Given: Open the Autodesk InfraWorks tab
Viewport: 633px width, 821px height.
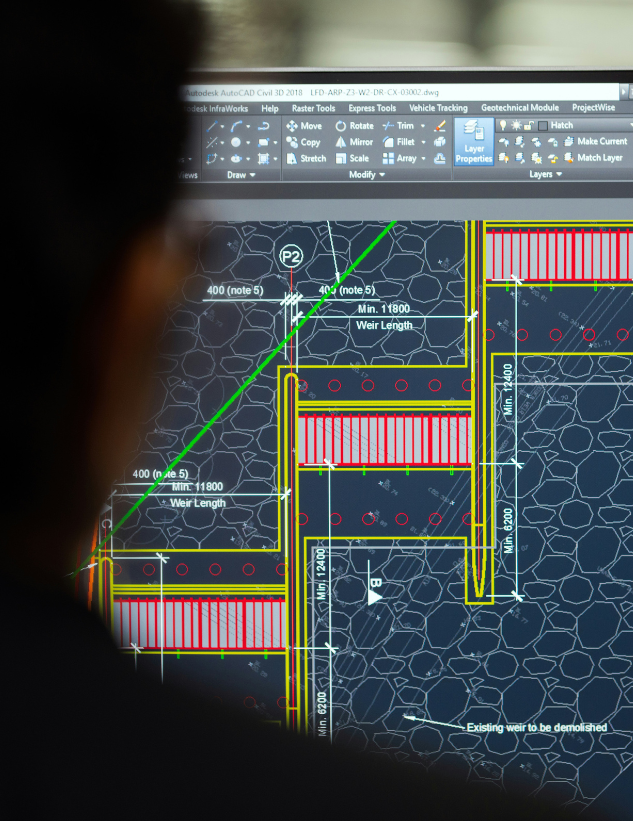Looking at the screenshot, I should click(215, 108).
